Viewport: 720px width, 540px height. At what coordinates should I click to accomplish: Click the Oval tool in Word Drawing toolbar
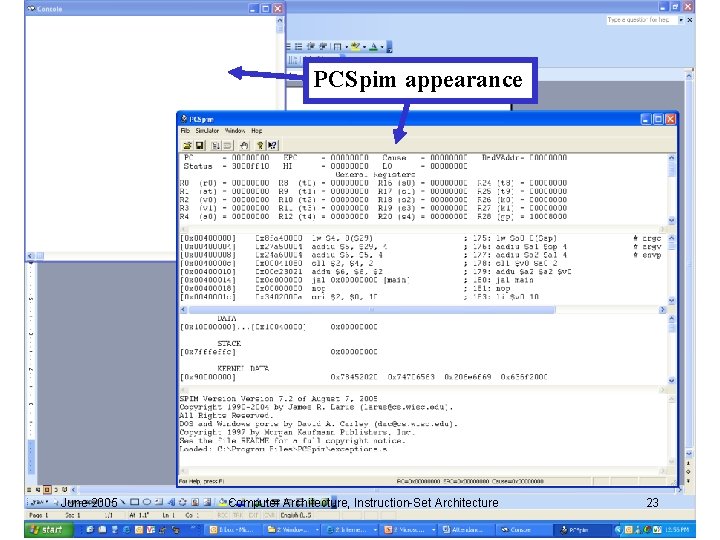pyautogui.click(x=147, y=502)
